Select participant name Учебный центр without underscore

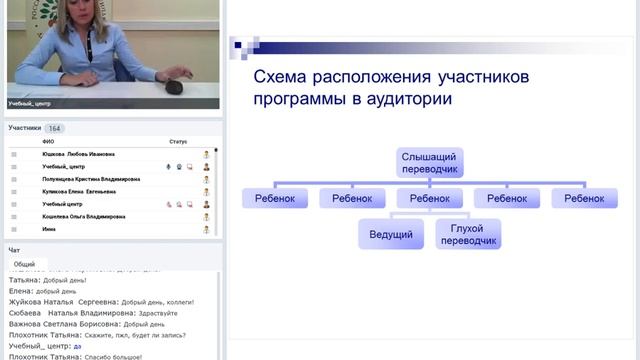62,204
